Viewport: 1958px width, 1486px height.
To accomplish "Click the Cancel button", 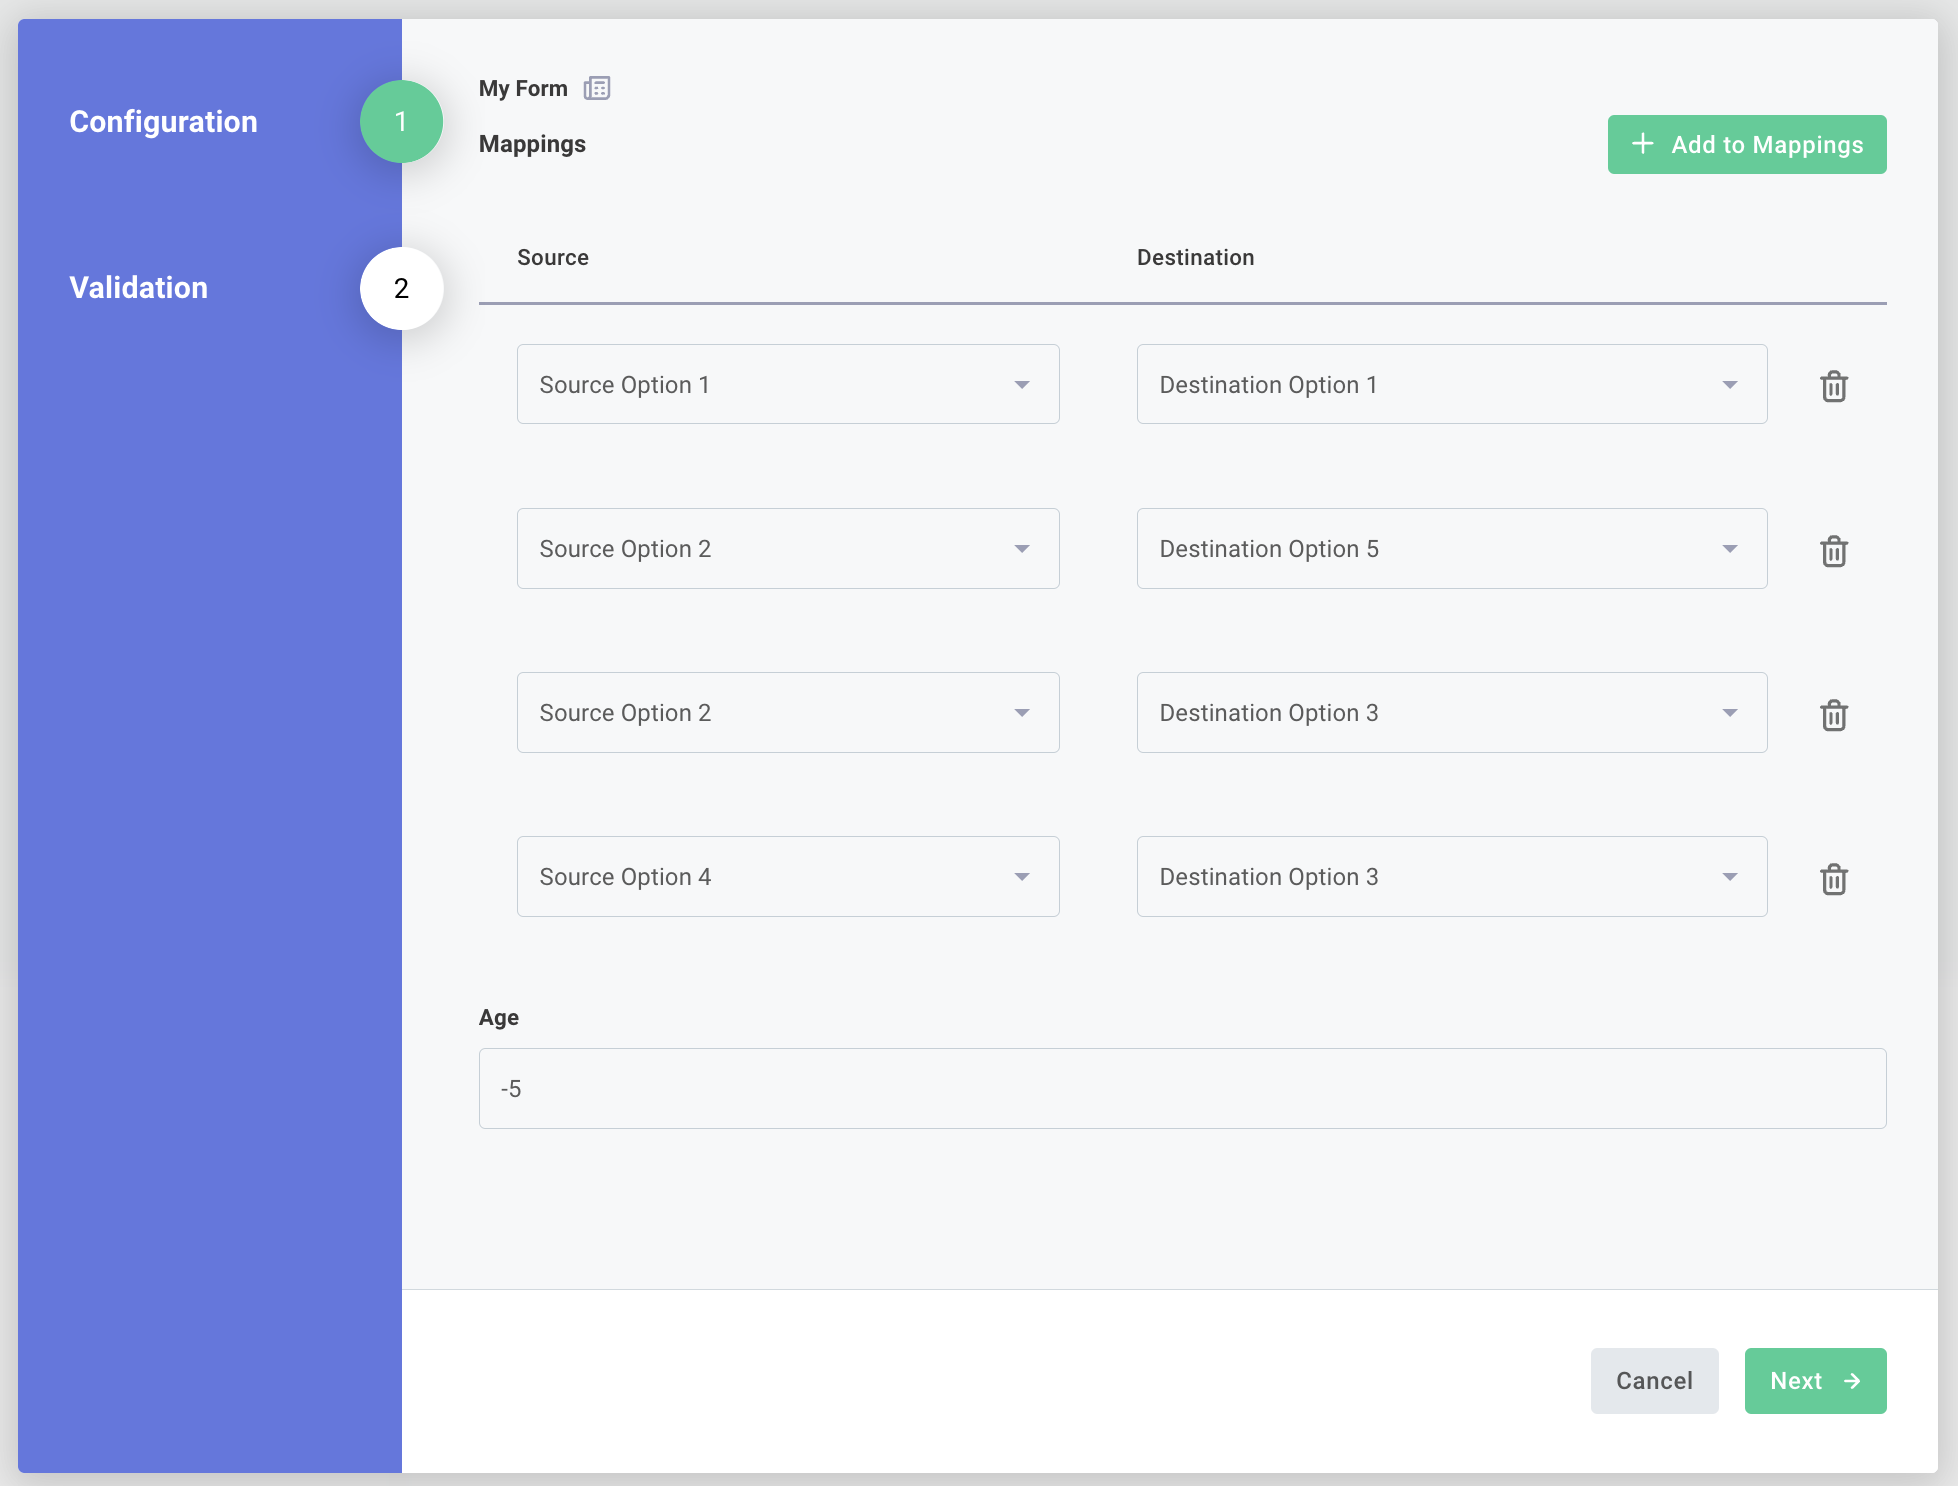I will pyautogui.click(x=1654, y=1381).
